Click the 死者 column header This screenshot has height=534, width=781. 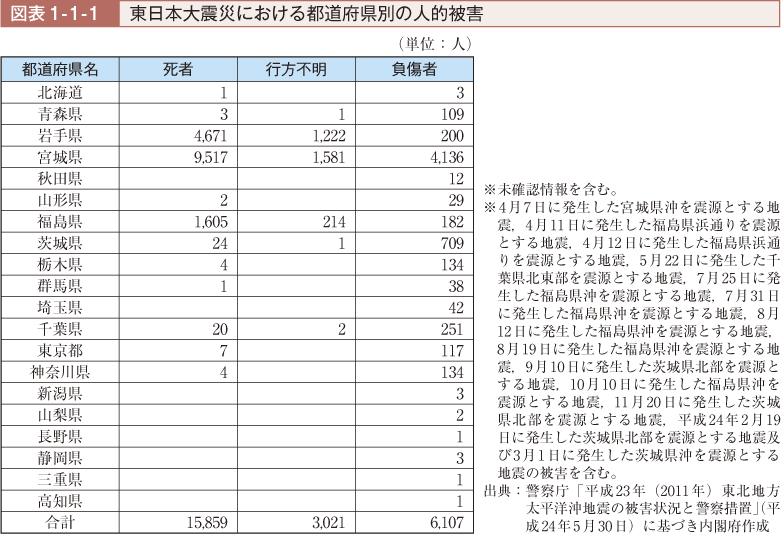point(178,69)
